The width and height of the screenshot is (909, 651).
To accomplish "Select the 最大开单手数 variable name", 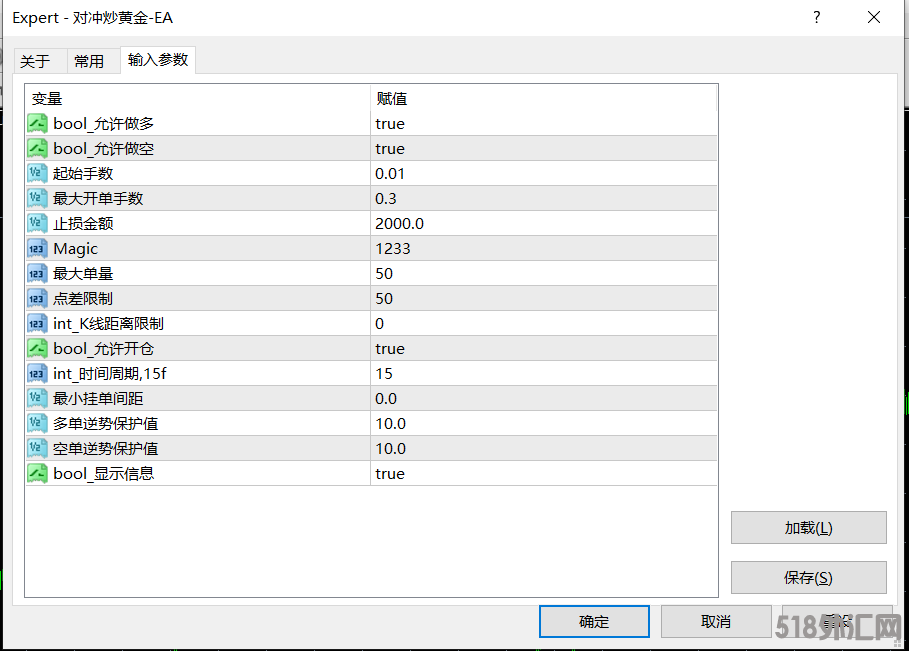I will coord(98,198).
